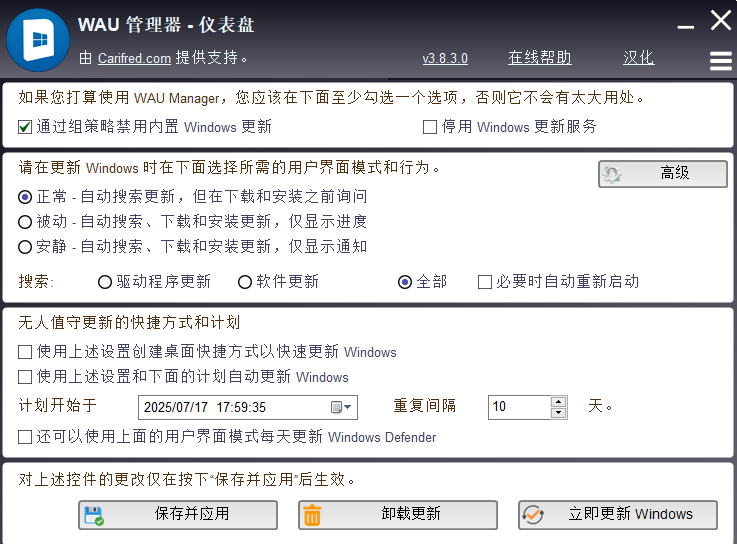Choose 驱动程序更新 search option

pyautogui.click(x=105, y=282)
